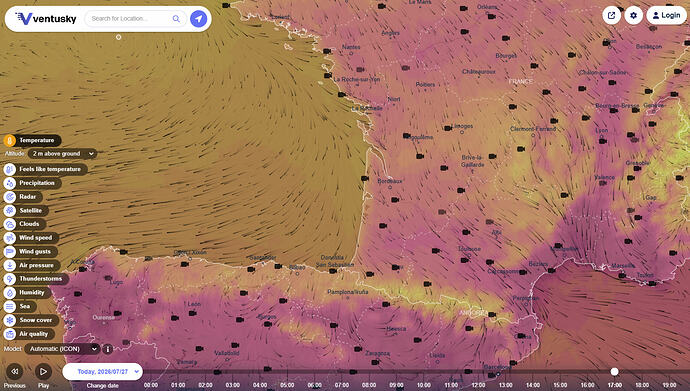Click the timeline slider handle at 17:00
Screen dimensions: 690x391
tap(614, 372)
